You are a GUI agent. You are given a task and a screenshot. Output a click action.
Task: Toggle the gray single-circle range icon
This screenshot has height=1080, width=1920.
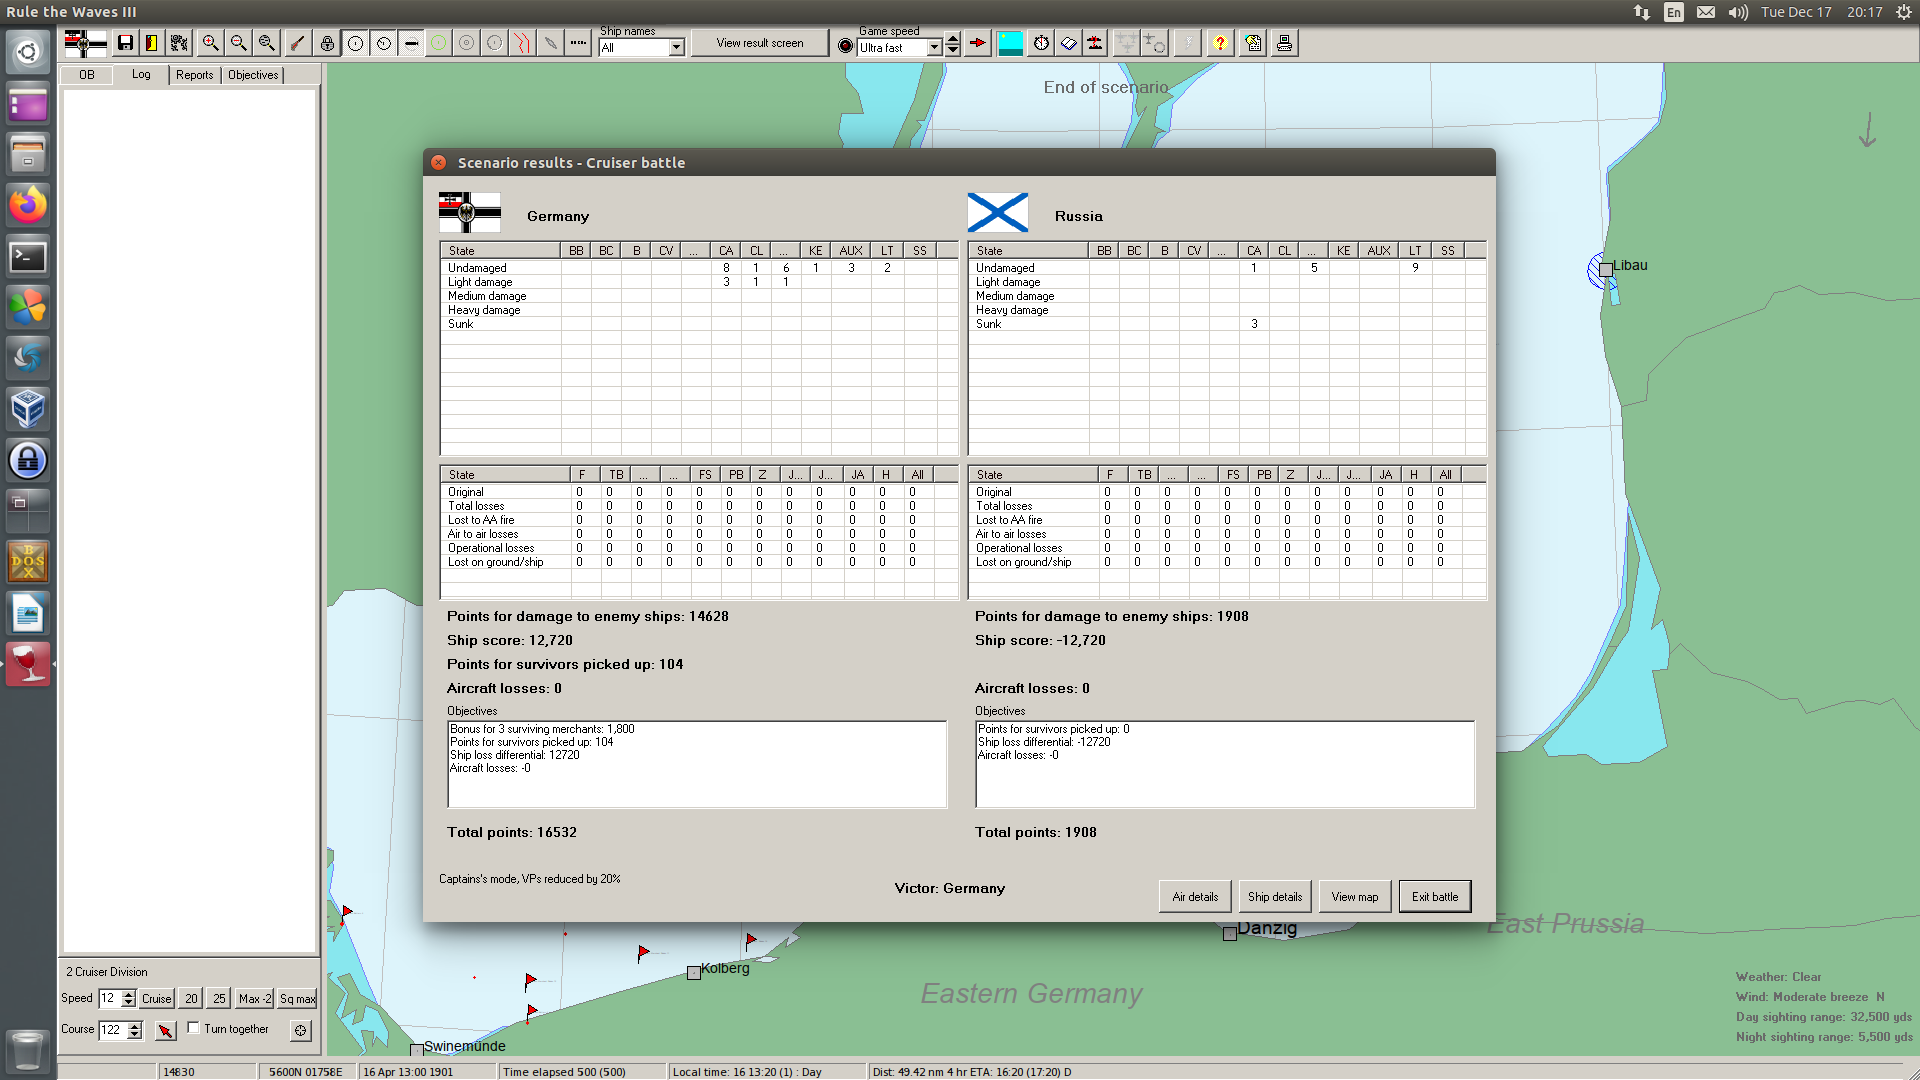click(x=495, y=43)
